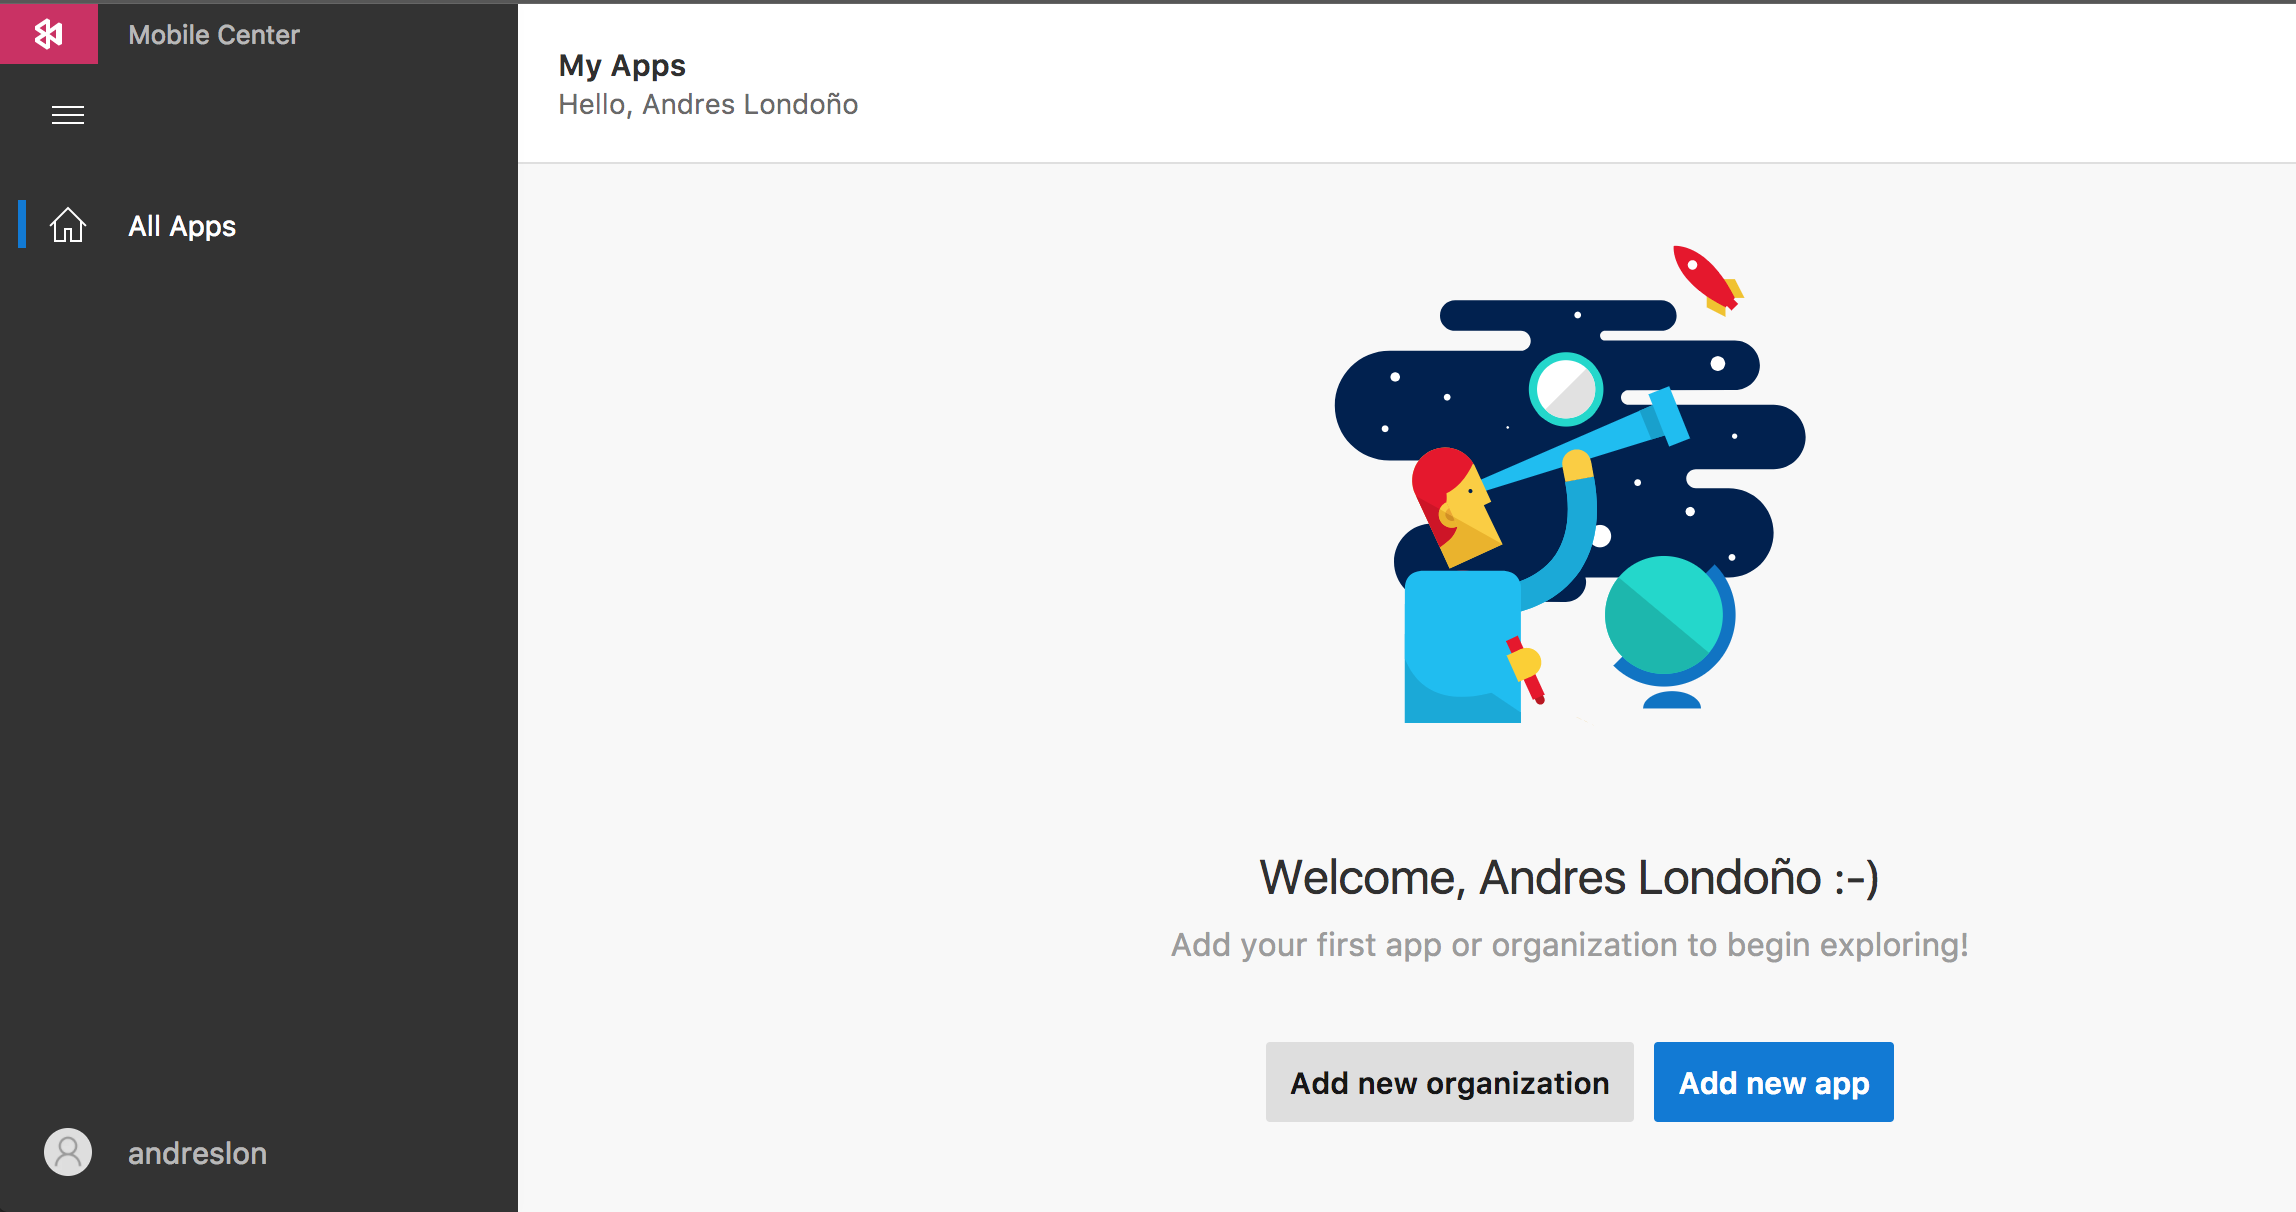Screen dimensions: 2296x1212
Task: Click the blue active indicator beside All Apps
Action: (22, 224)
